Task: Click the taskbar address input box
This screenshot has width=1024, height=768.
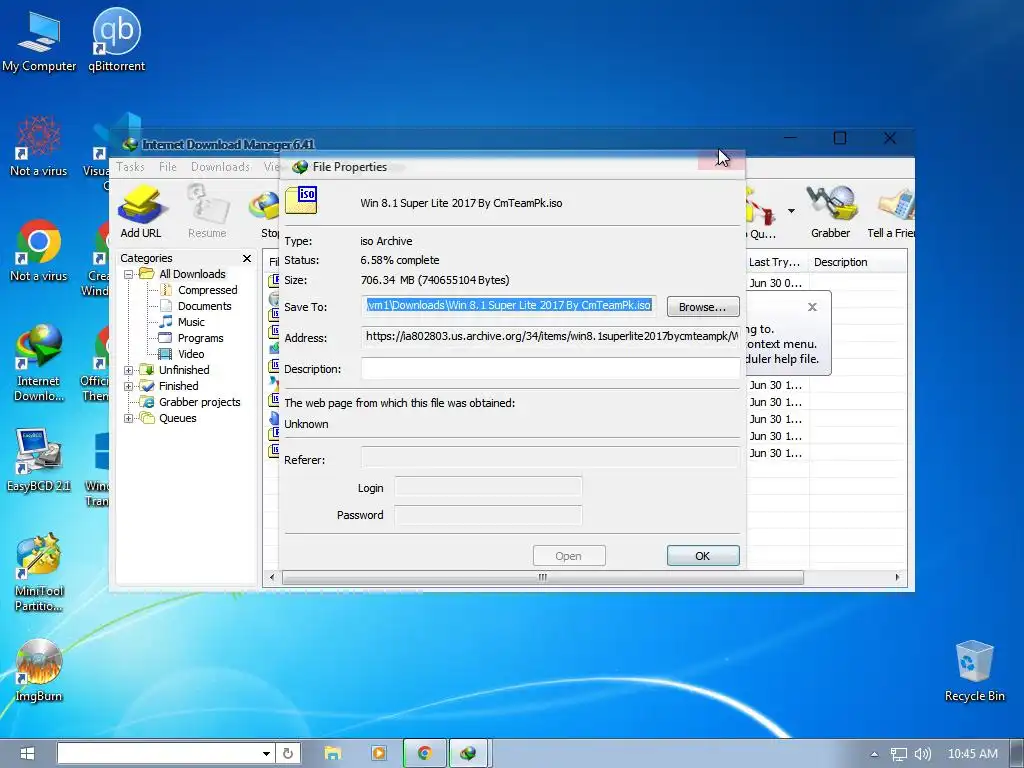Action: pos(159,754)
